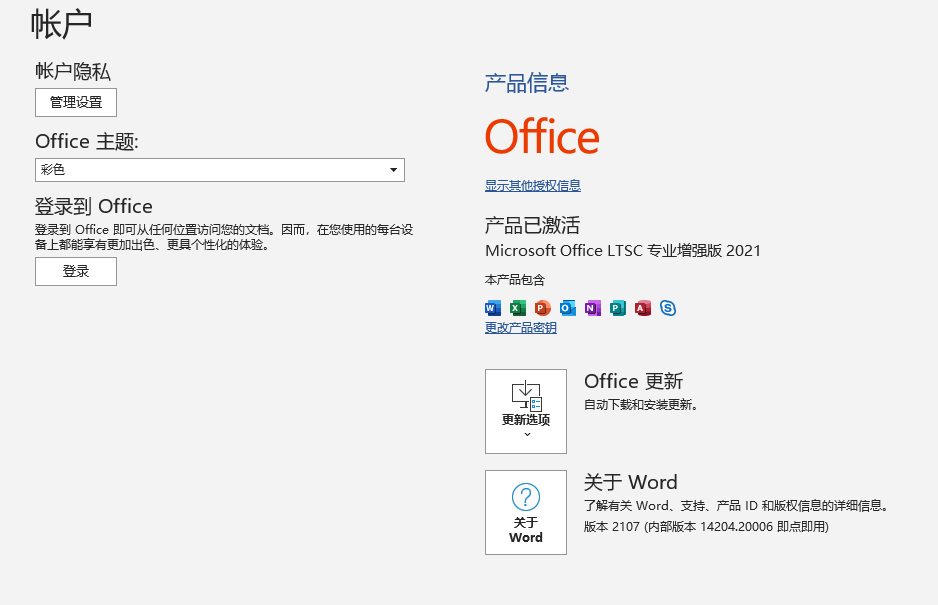This screenshot has width=938, height=605.
Task: Click the PowerPoint app icon
Action: (x=543, y=308)
